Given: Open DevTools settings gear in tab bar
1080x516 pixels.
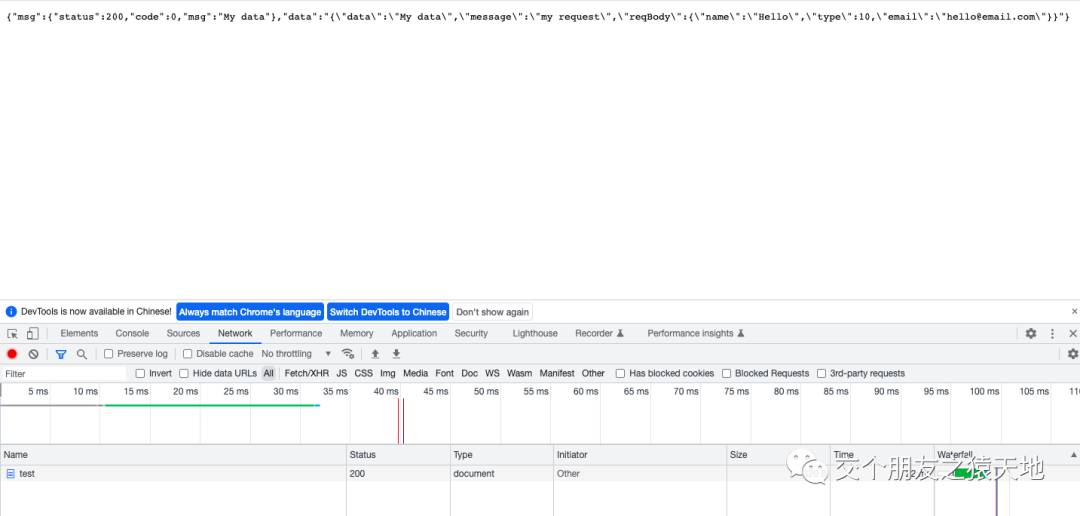Looking at the screenshot, I should [x=1030, y=333].
